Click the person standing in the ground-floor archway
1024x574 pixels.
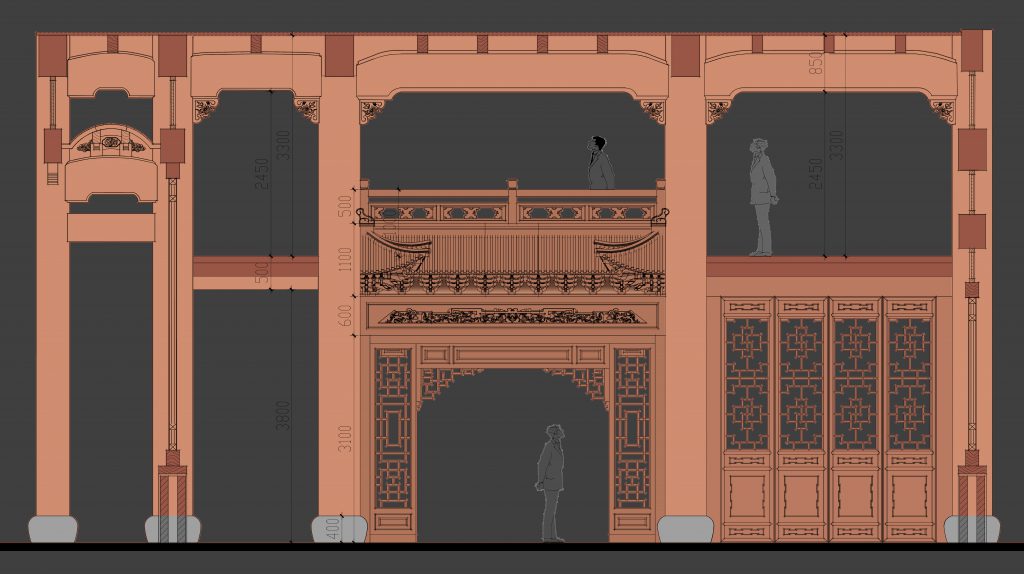click(550, 482)
